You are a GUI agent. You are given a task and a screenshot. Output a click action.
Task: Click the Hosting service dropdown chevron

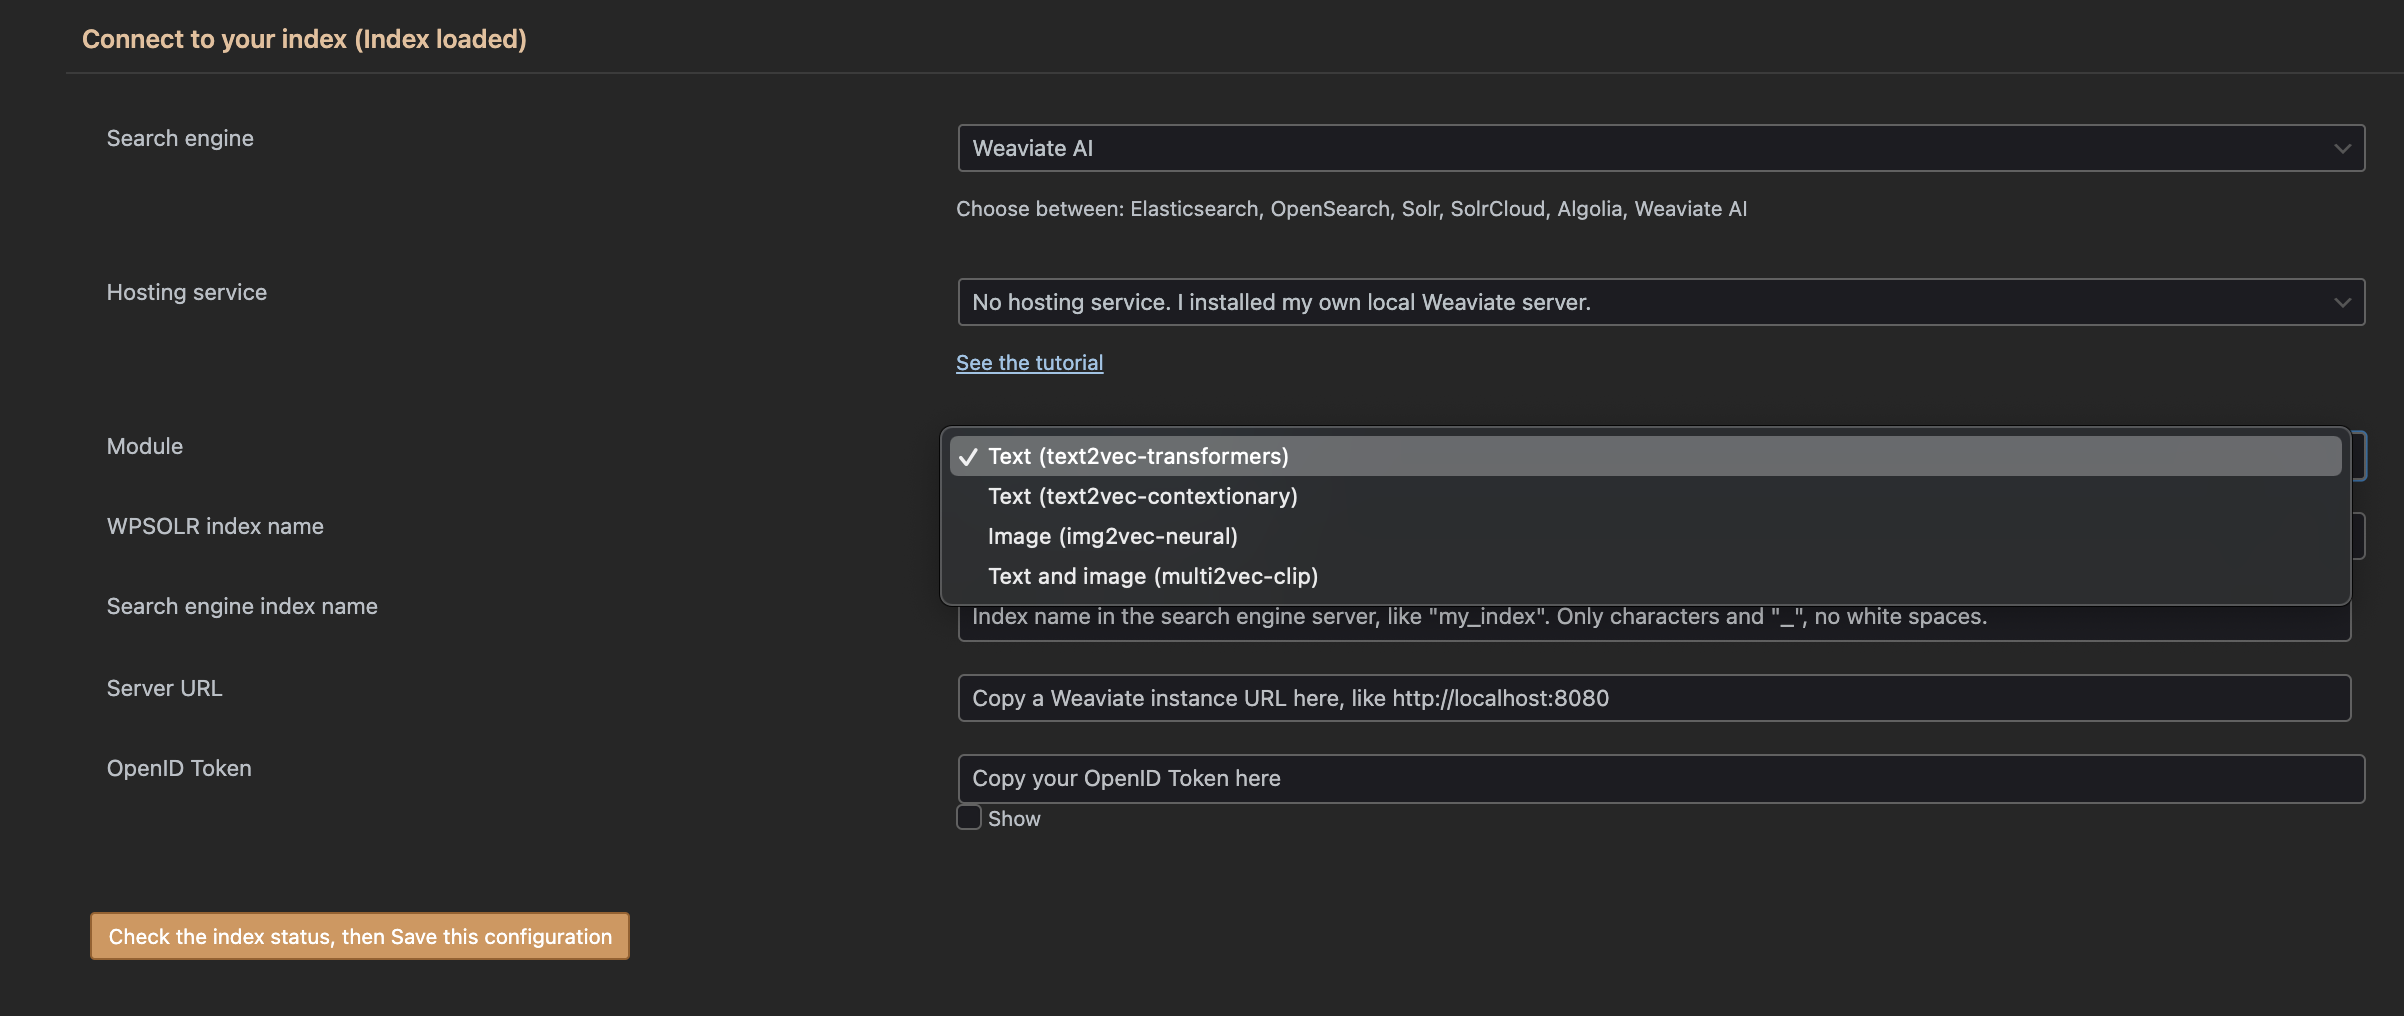(2341, 301)
